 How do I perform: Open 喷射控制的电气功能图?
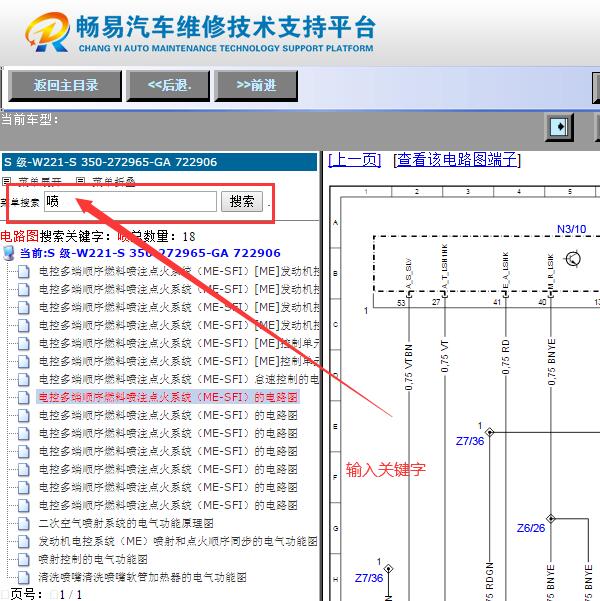[93, 559]
